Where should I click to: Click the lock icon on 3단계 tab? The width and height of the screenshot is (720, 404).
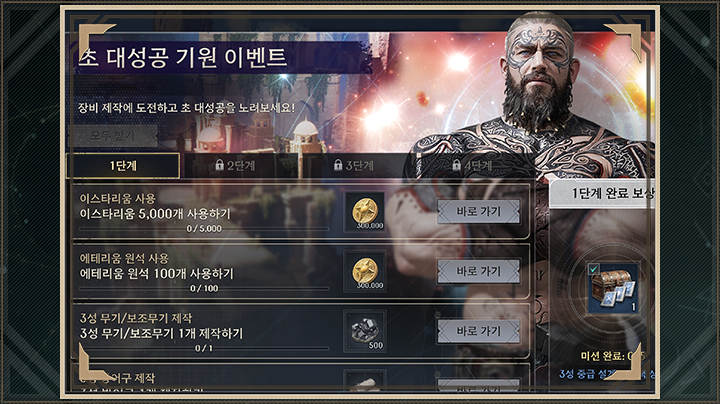pyautogui.click(x=338, y=165)
